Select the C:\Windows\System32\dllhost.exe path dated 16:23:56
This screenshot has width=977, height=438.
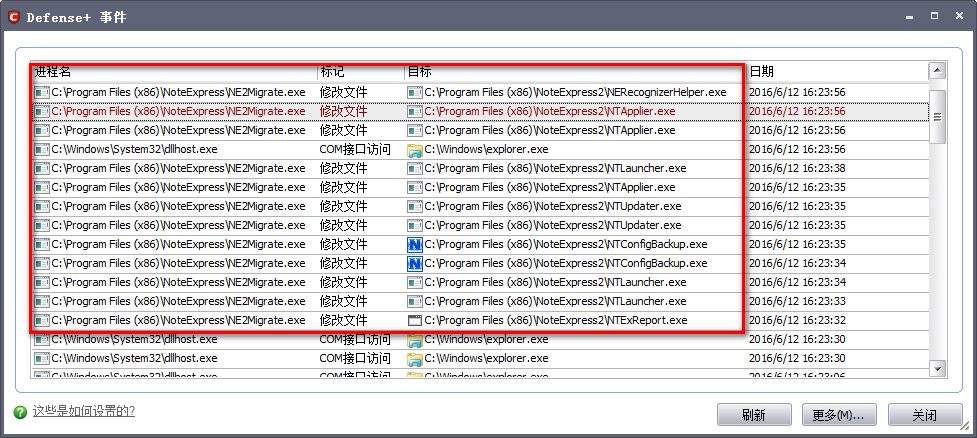(135, 150)
